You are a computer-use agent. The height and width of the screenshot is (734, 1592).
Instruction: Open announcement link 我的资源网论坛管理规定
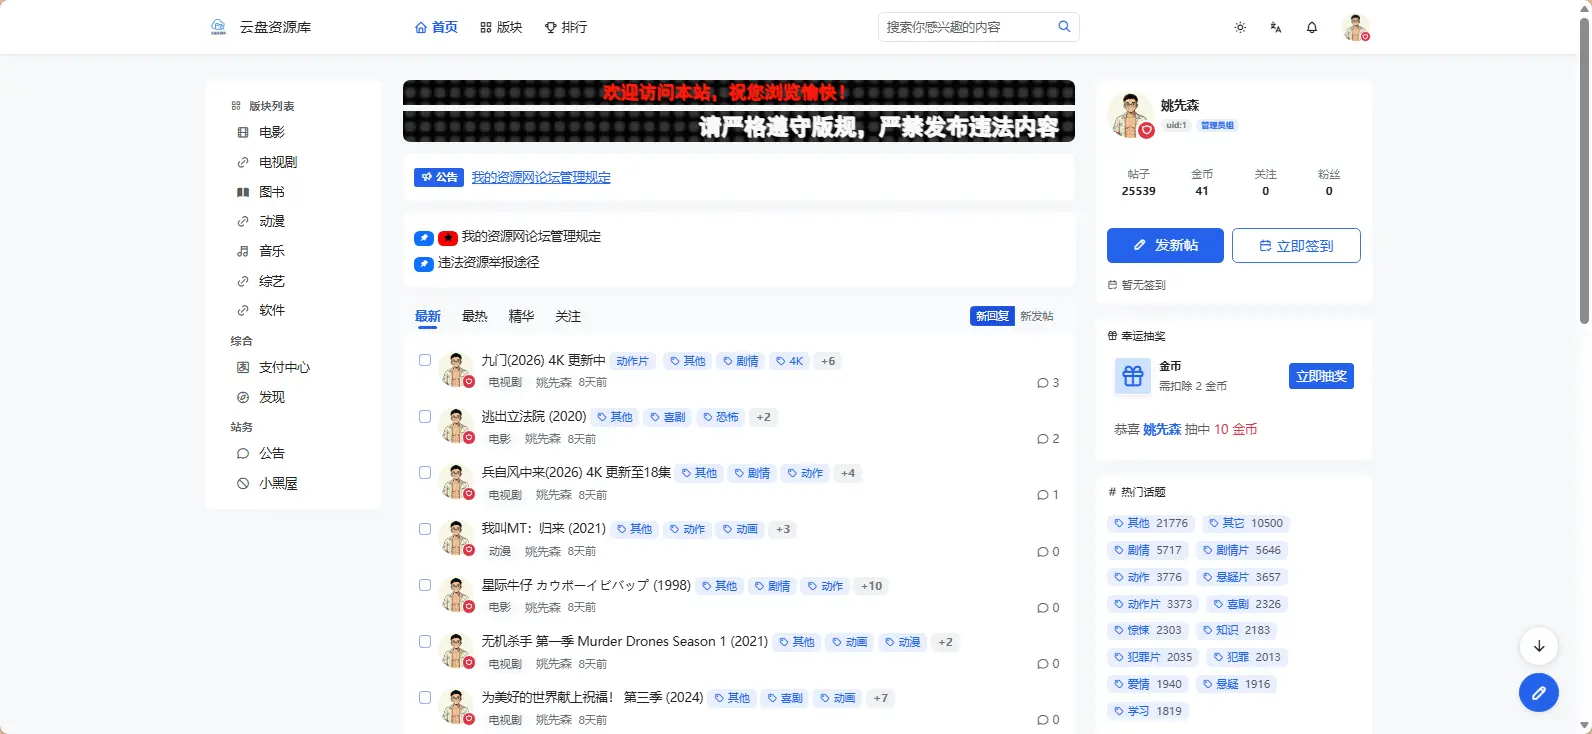click(541, 177)
